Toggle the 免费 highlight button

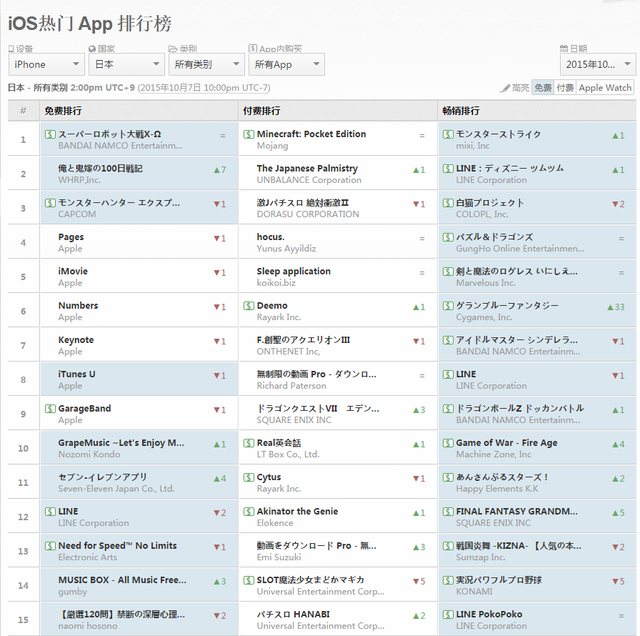tap(542, 88)
